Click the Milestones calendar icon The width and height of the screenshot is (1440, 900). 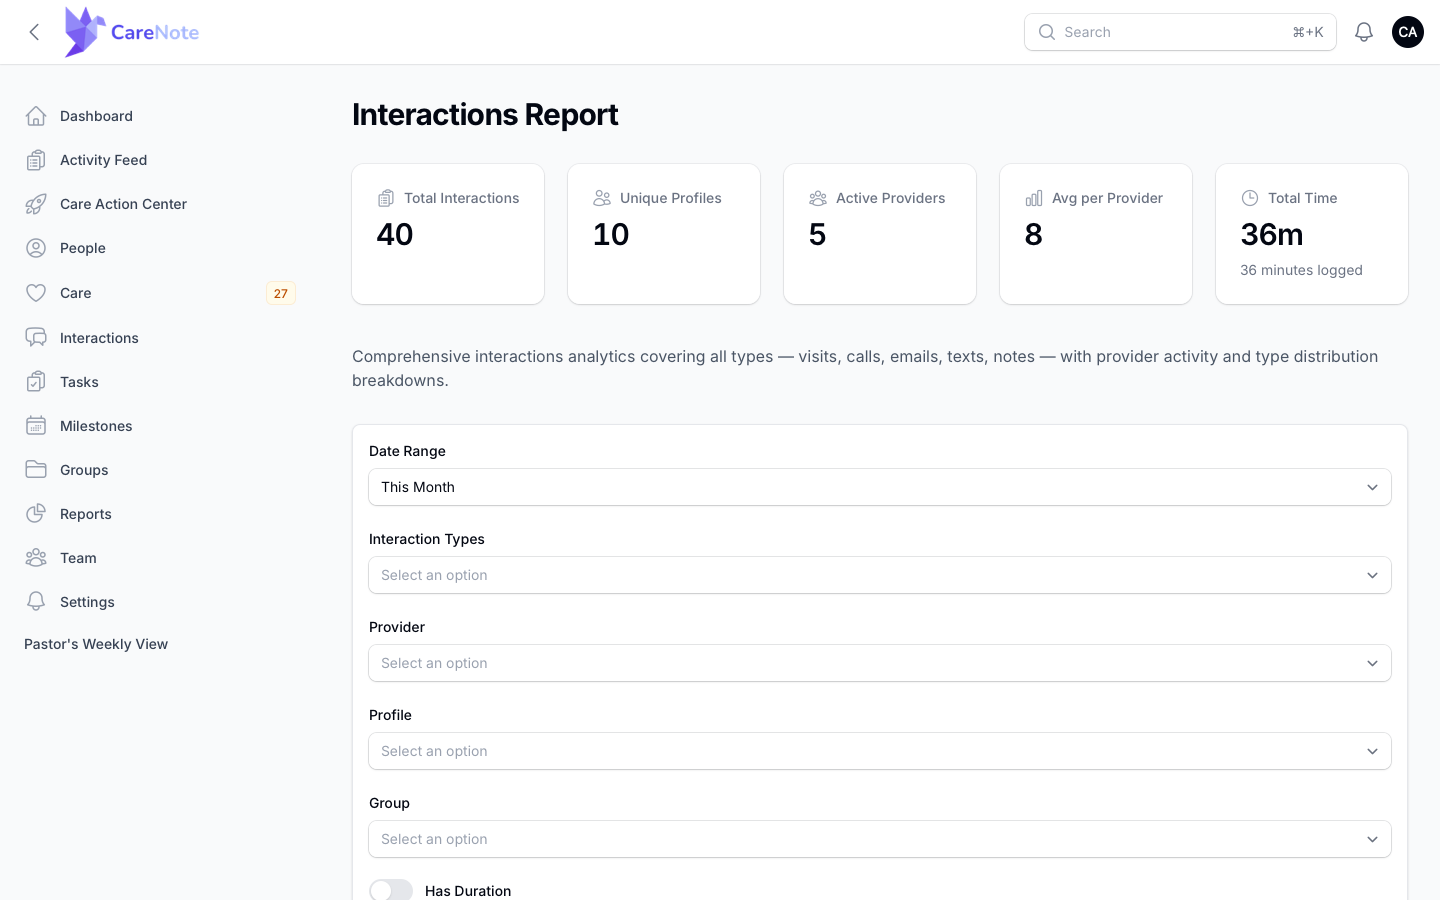pyautogui.click(x=36, y=426)
